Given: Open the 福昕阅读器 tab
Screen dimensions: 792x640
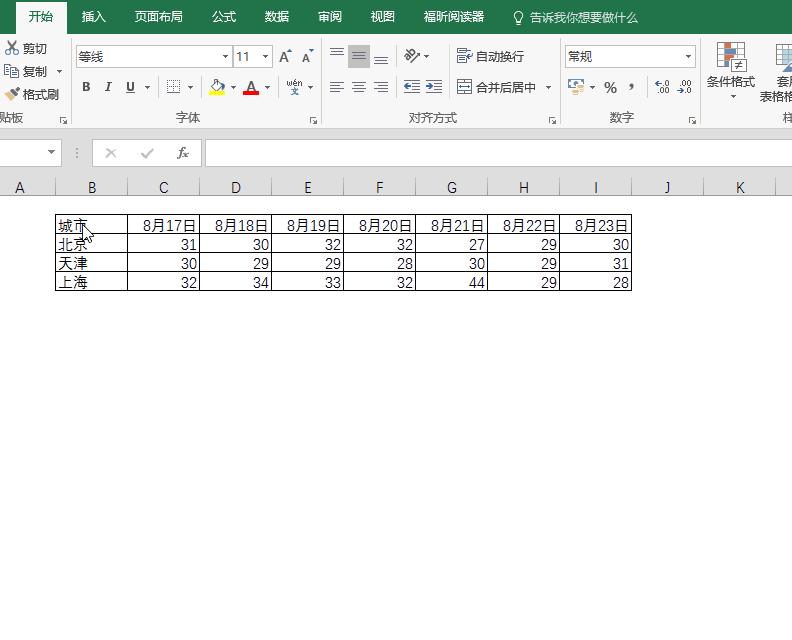Looking at the screenshot, I should point(454,17).
